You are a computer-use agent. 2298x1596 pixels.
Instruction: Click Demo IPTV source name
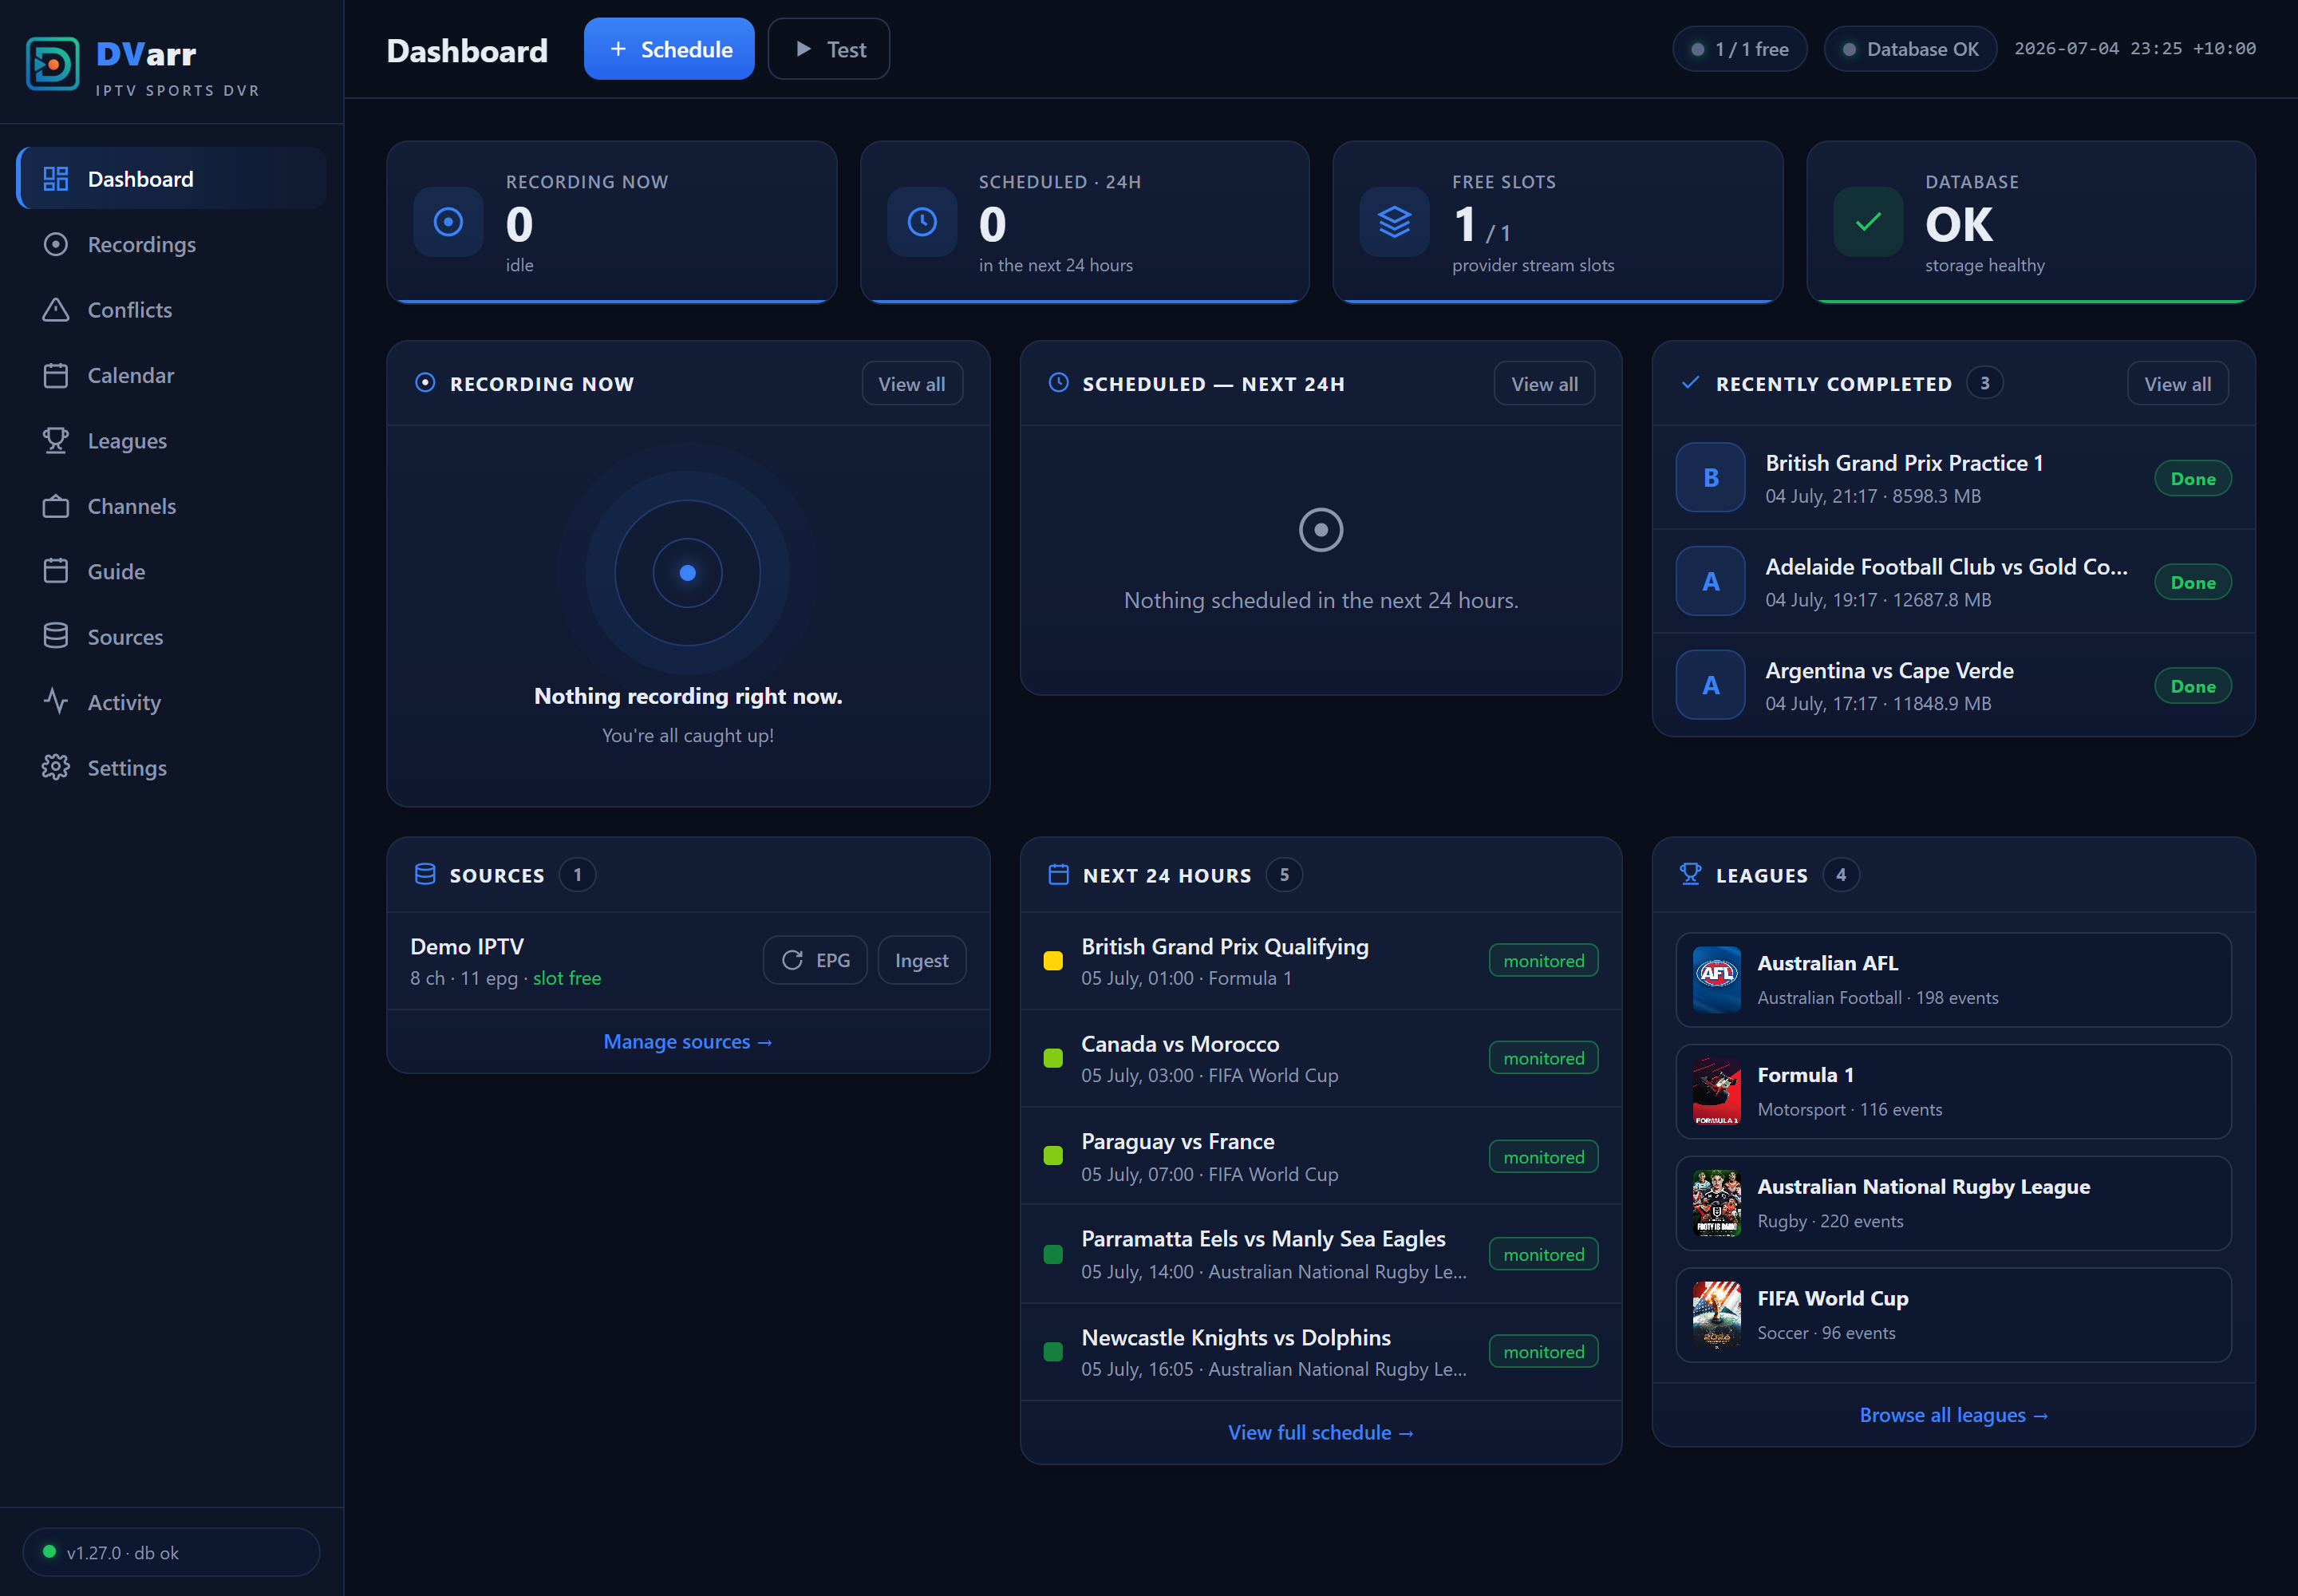pyautogui.click(x=467, y=946)
